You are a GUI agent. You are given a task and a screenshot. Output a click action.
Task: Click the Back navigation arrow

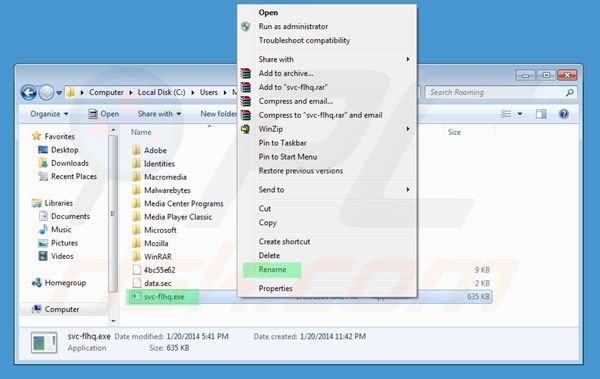(x=29, y=93)
